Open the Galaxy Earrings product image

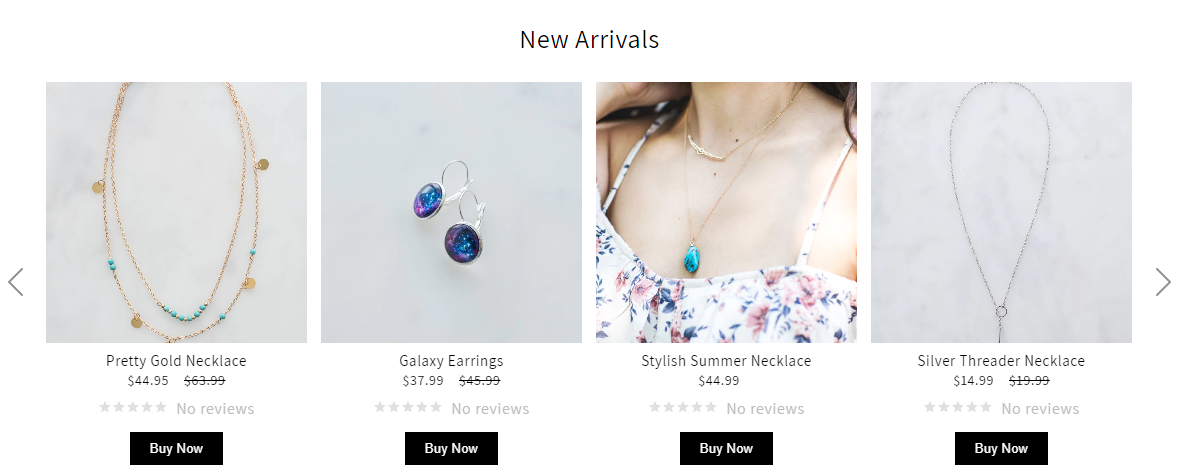point(451,212)
